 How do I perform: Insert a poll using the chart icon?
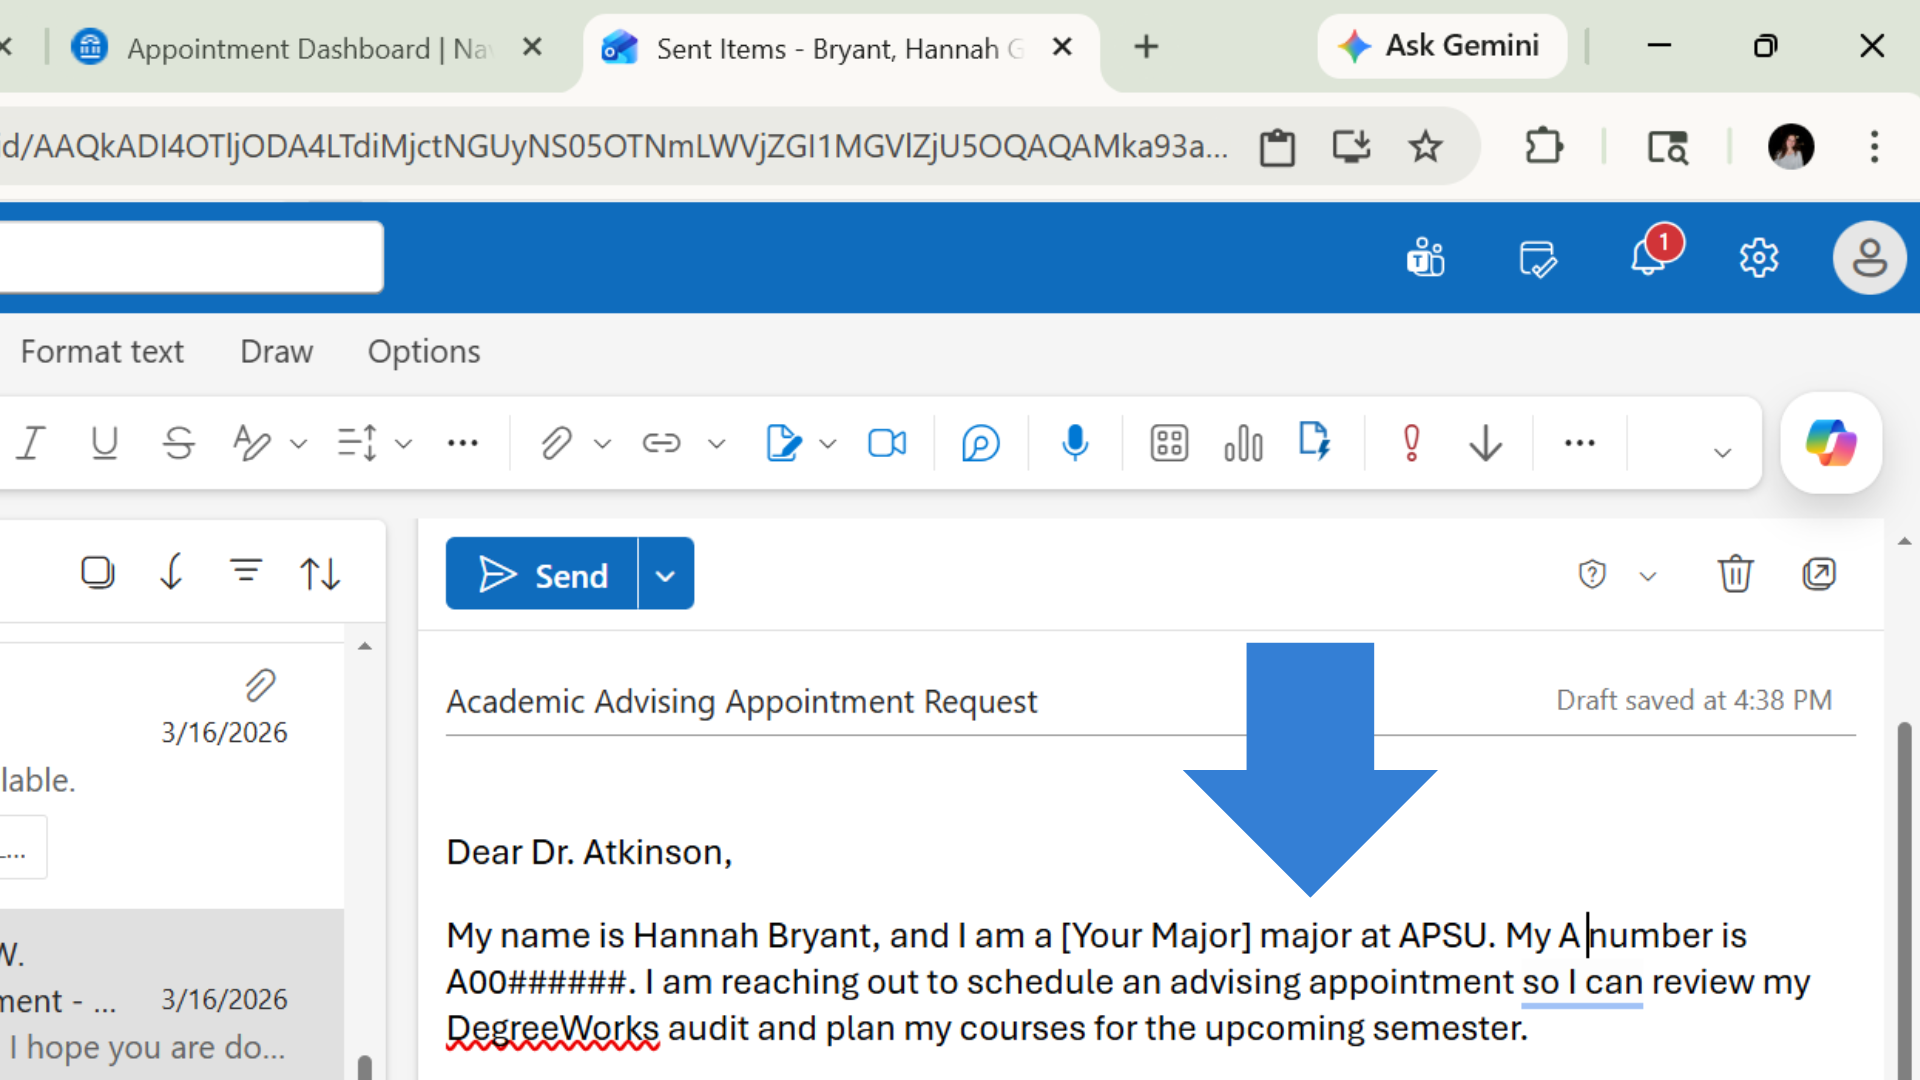pyautogui.click(x=1242, y=443)
